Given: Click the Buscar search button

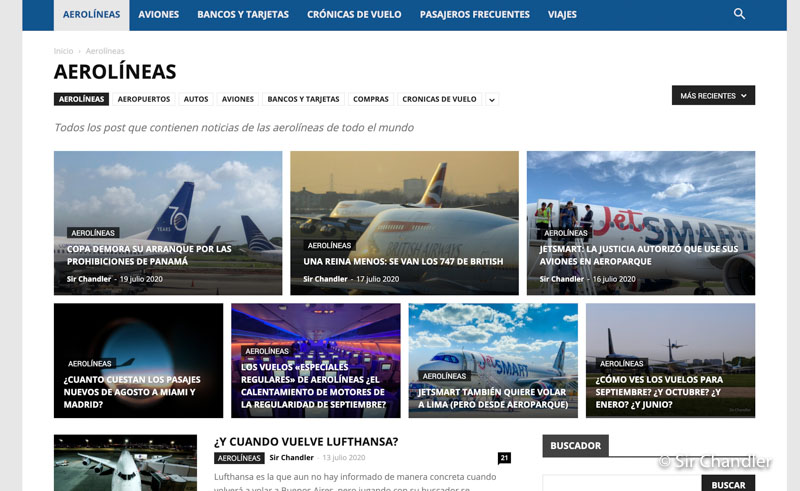Looking at the screenshot, I should click(728, 484).
